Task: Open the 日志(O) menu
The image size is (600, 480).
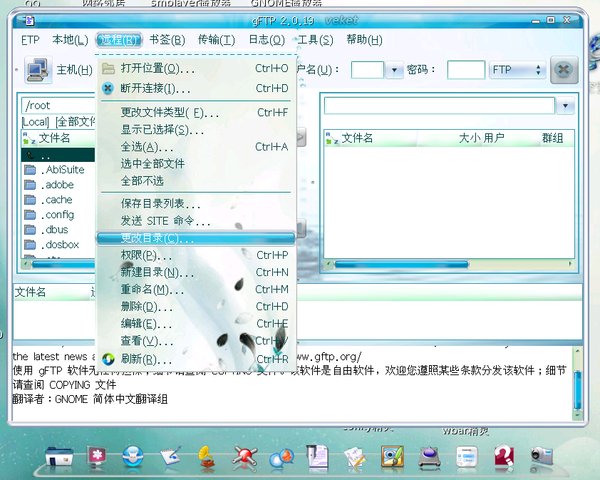Action: [267, 40]
